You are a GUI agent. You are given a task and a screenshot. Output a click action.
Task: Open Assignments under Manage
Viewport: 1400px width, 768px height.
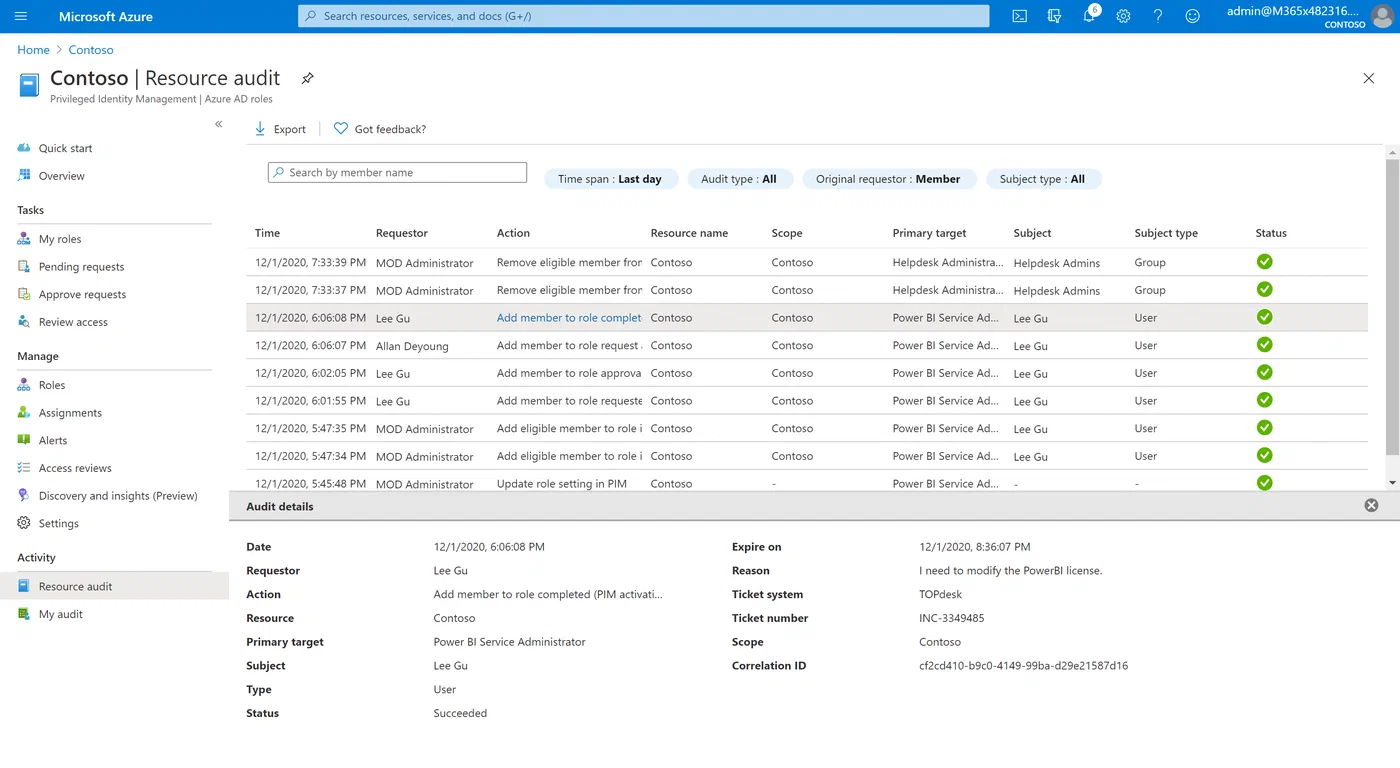[70, 413]
